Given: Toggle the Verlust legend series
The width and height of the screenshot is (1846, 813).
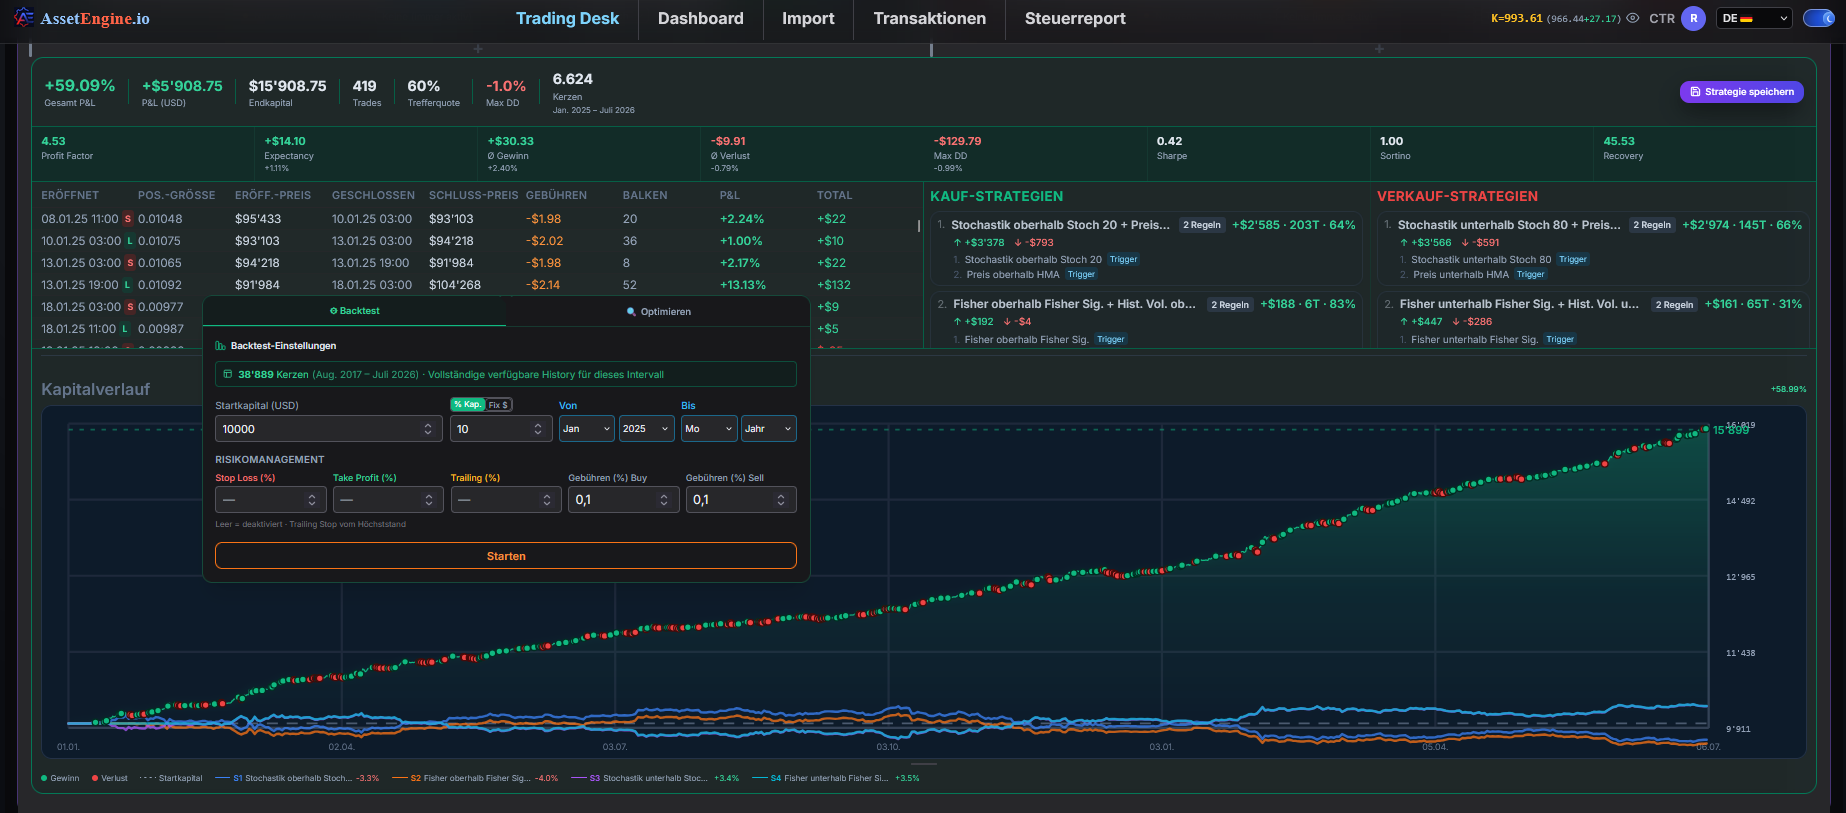Looking at the screenshot, I should point(110,778).
